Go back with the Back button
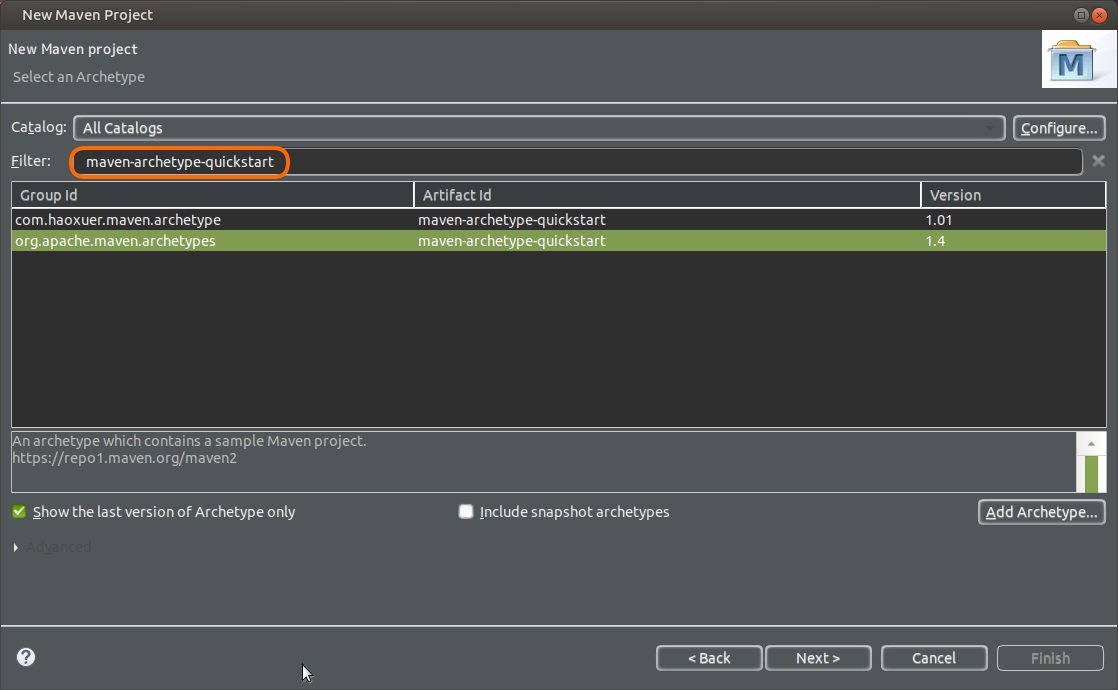 click(709, 658)
